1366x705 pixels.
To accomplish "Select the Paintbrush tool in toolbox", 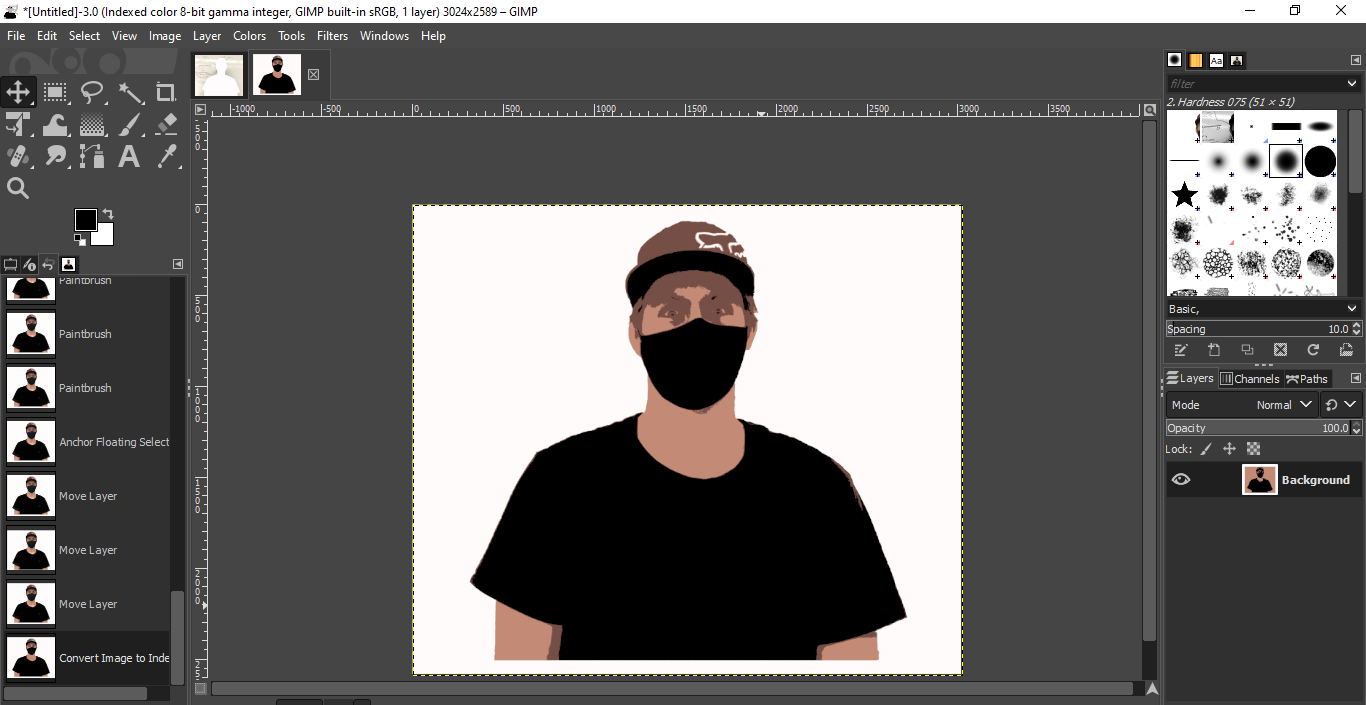I will (131, 125).
